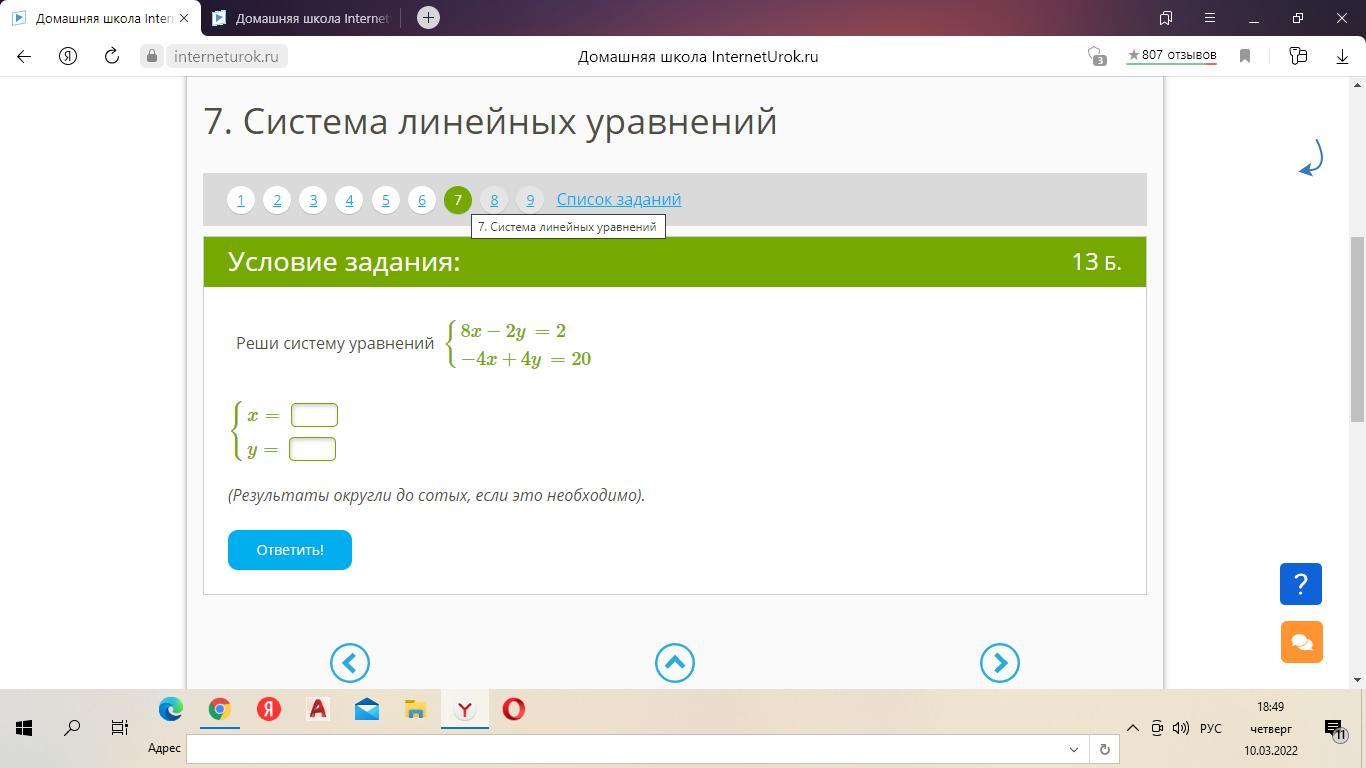This screenshot has width=1366, height=768.
Task: Open the collections icon in toolbar
Action: (x=1298, y=56)
